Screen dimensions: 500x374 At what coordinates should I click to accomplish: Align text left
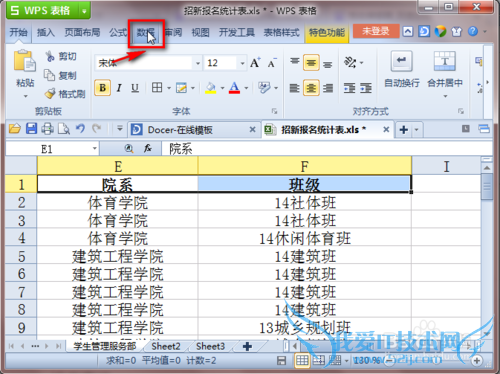295,88
